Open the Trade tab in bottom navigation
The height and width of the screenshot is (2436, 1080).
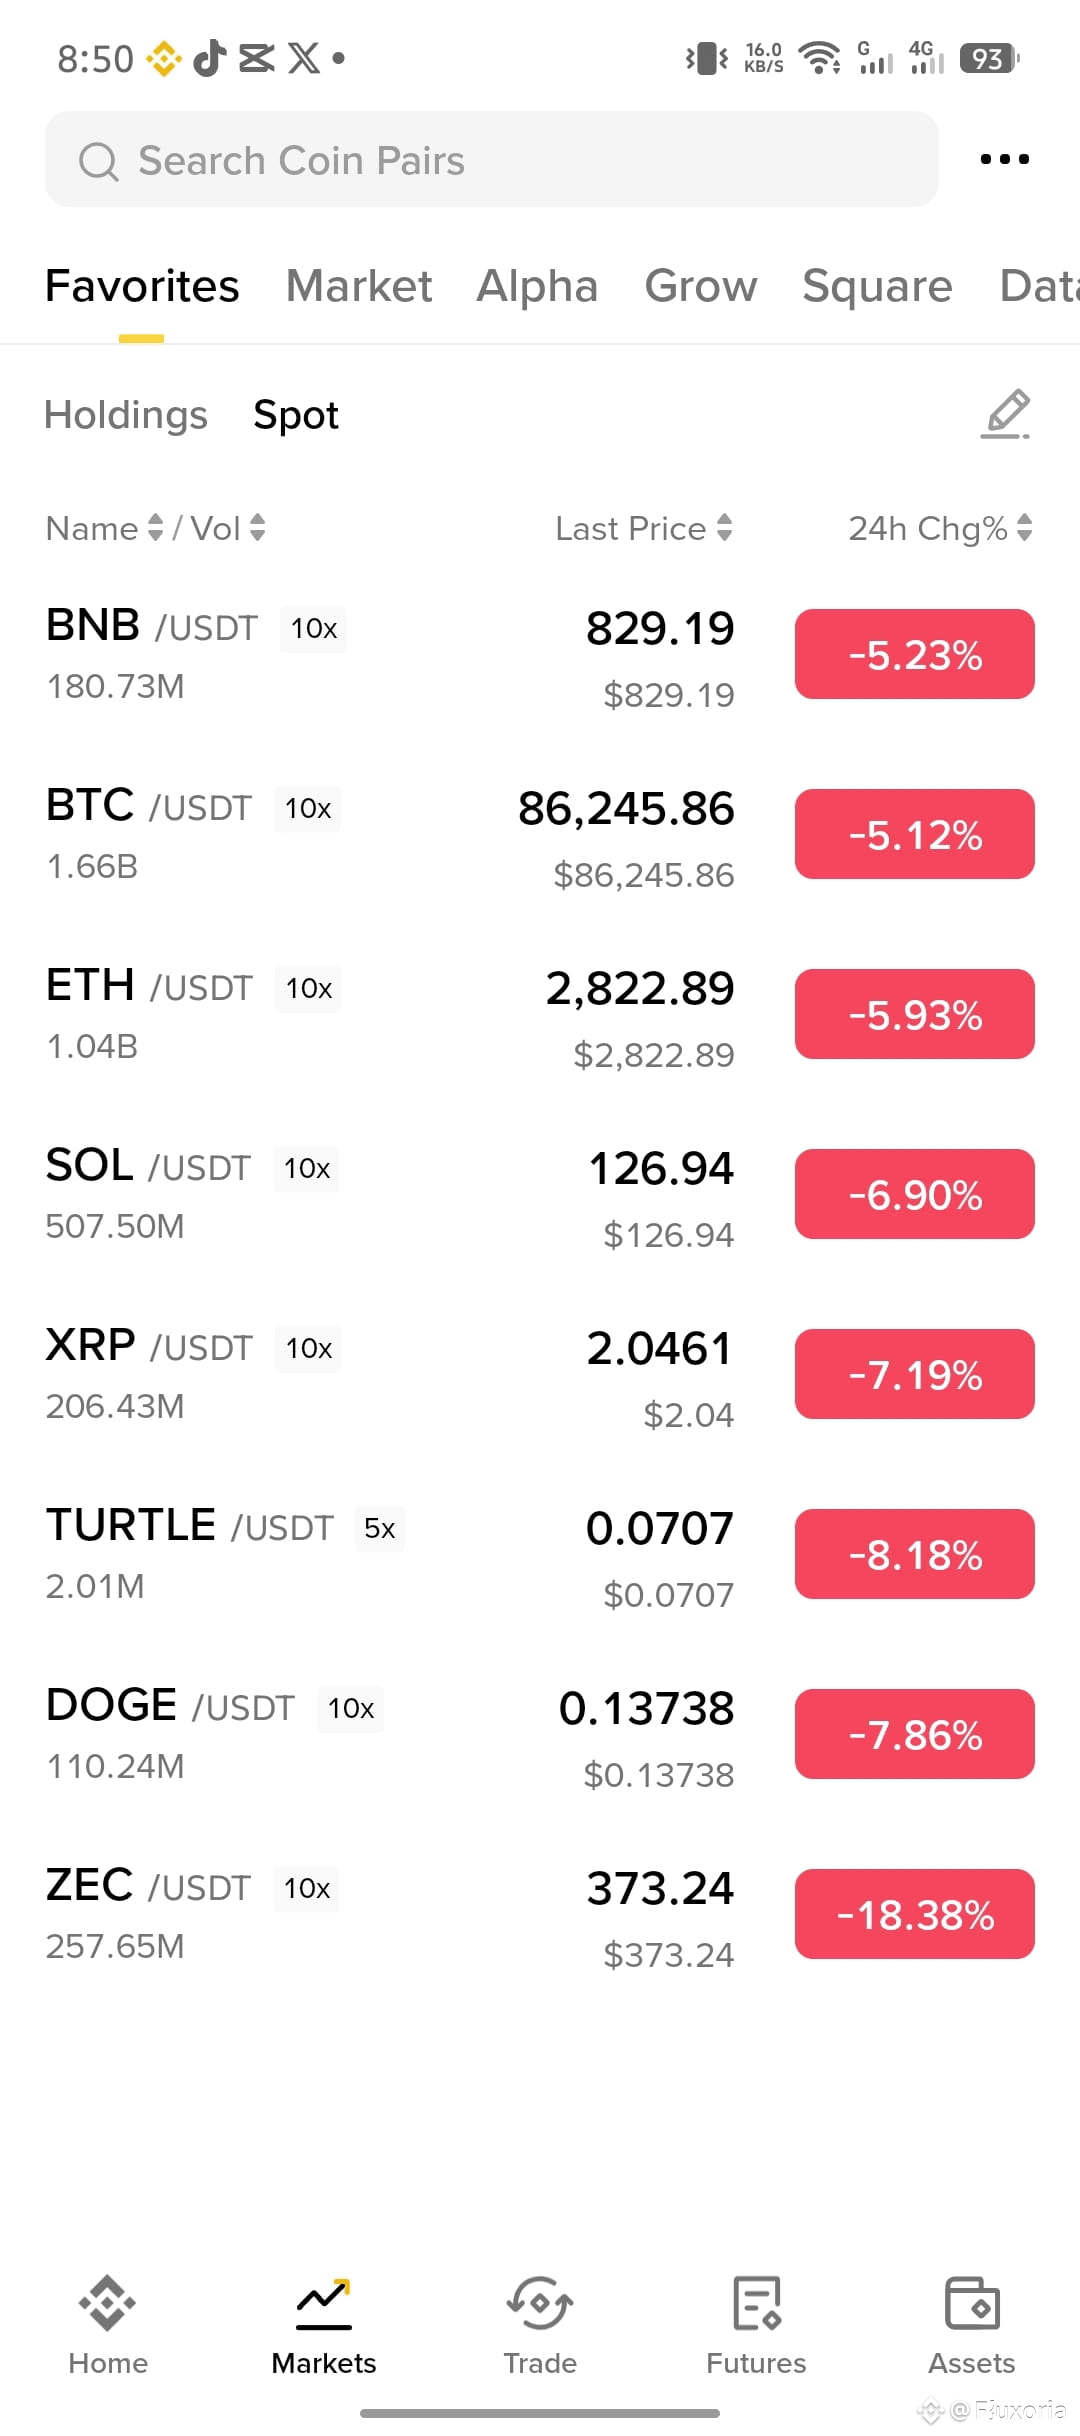540,2326
